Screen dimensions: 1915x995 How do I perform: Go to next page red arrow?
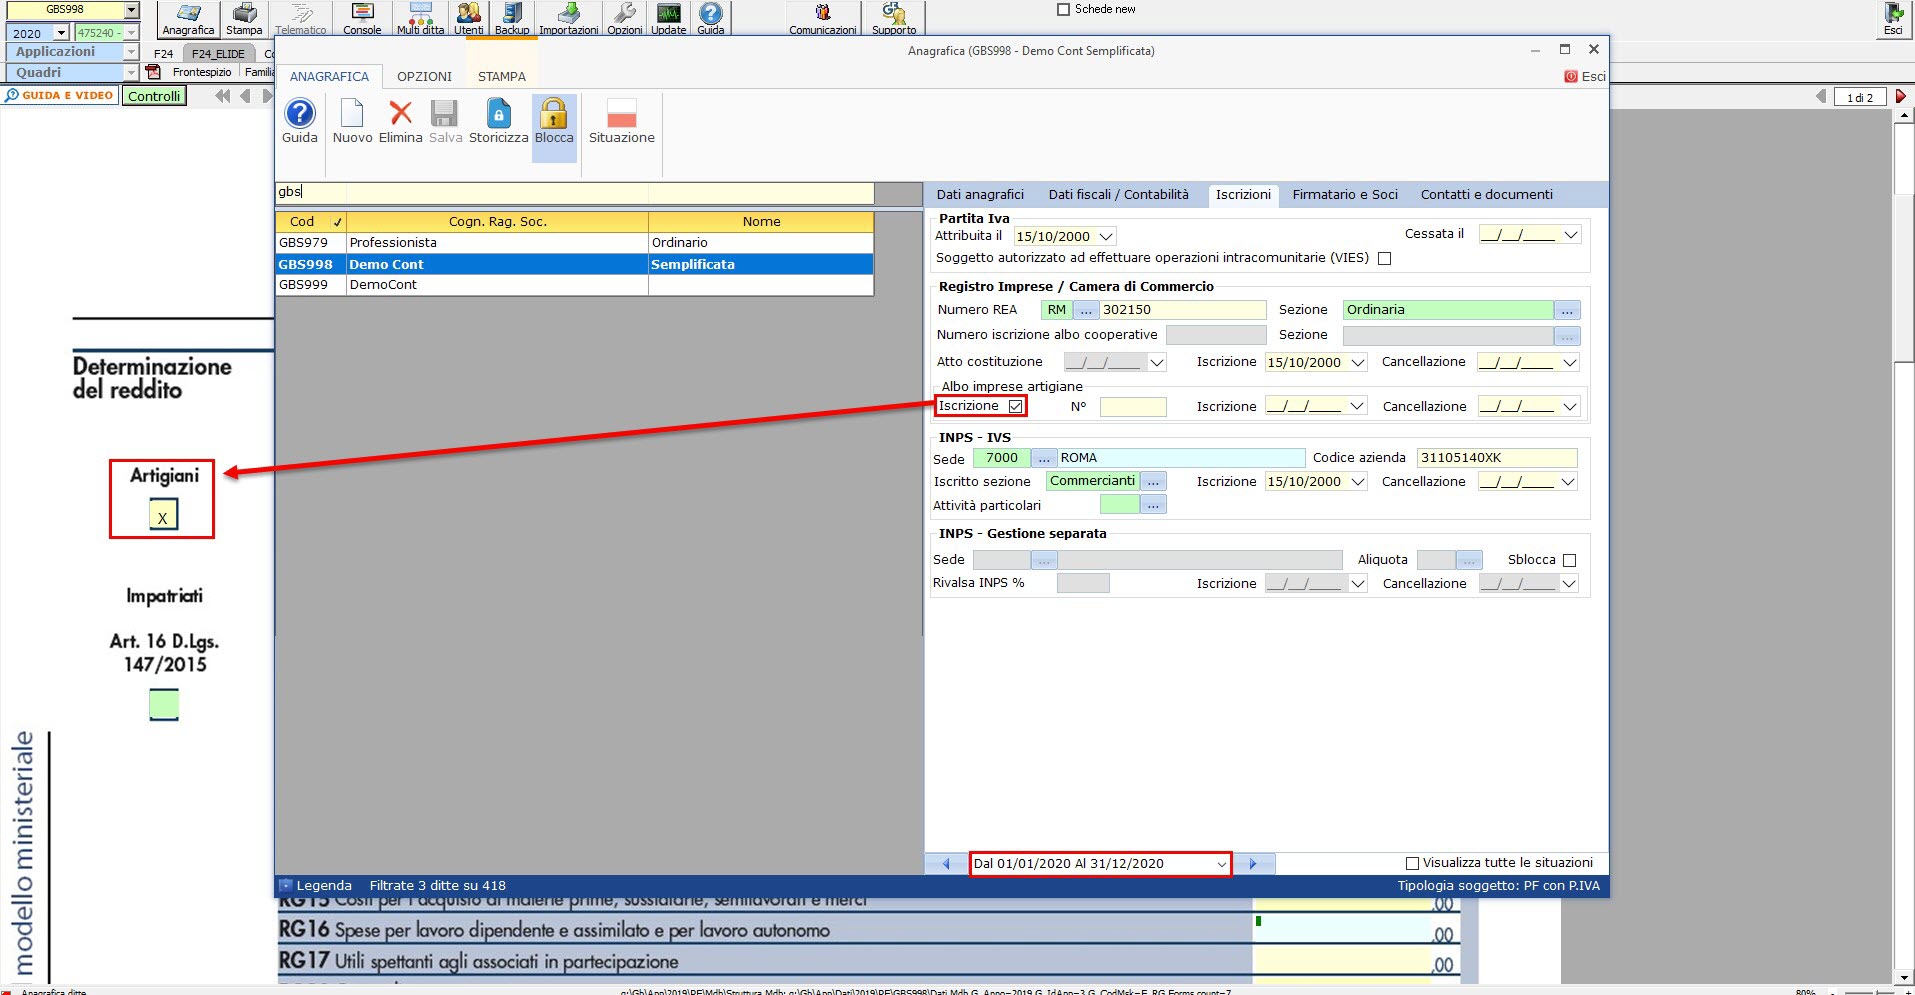coord(1901,96)
